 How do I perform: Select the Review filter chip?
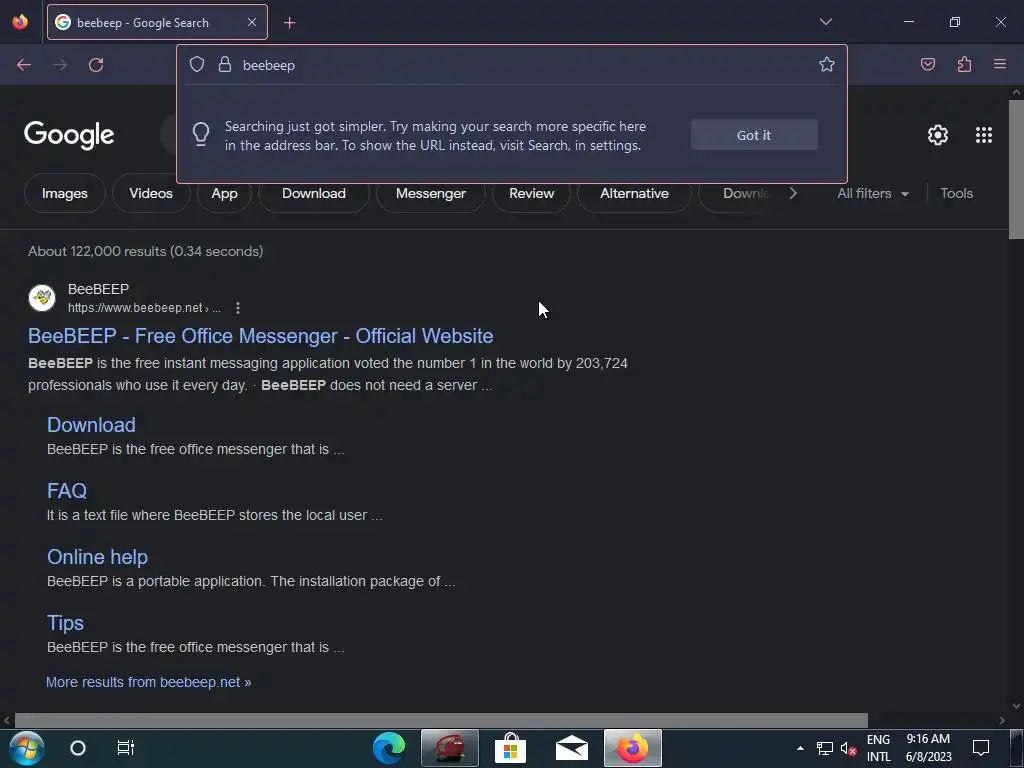point(532,193)
